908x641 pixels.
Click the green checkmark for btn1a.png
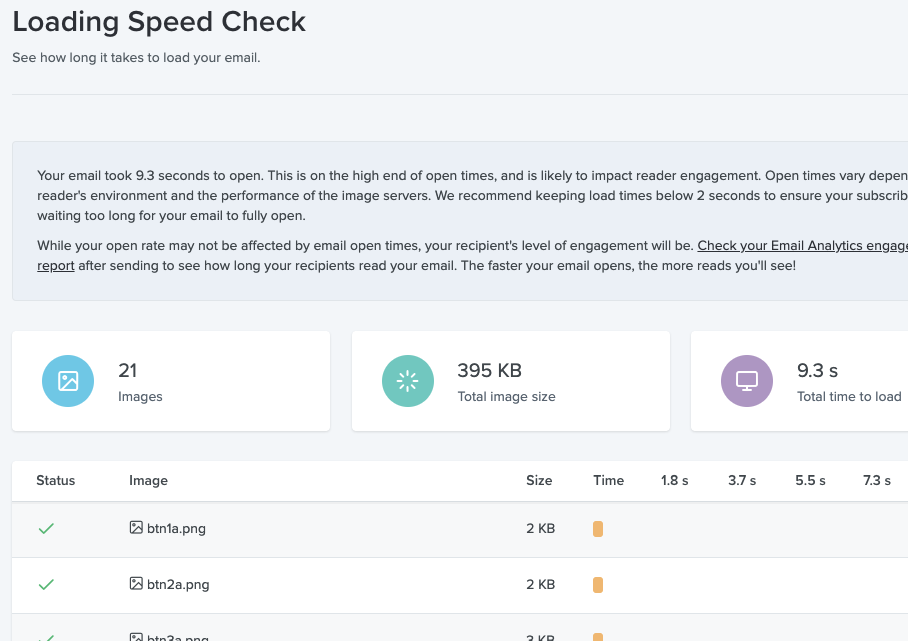pos(46,528)
